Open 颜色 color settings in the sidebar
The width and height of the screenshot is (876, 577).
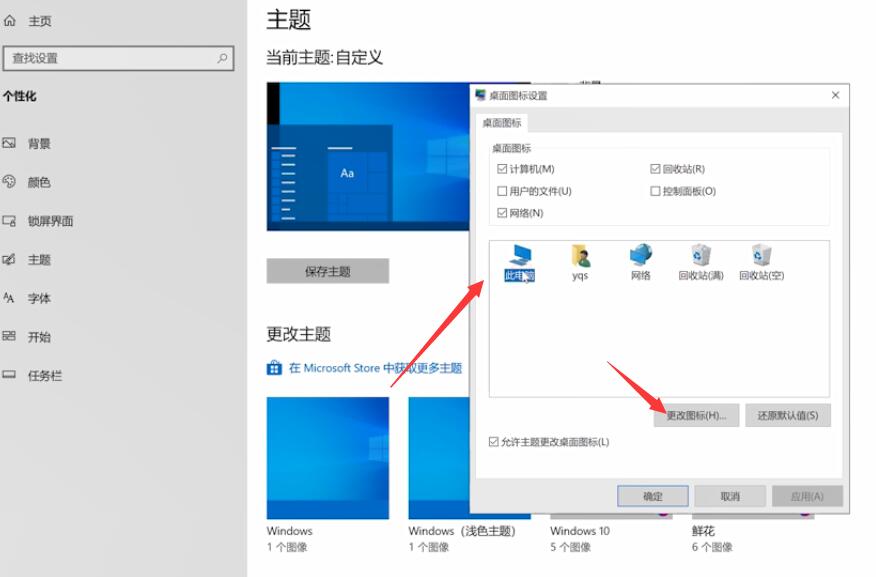point(39,182)
